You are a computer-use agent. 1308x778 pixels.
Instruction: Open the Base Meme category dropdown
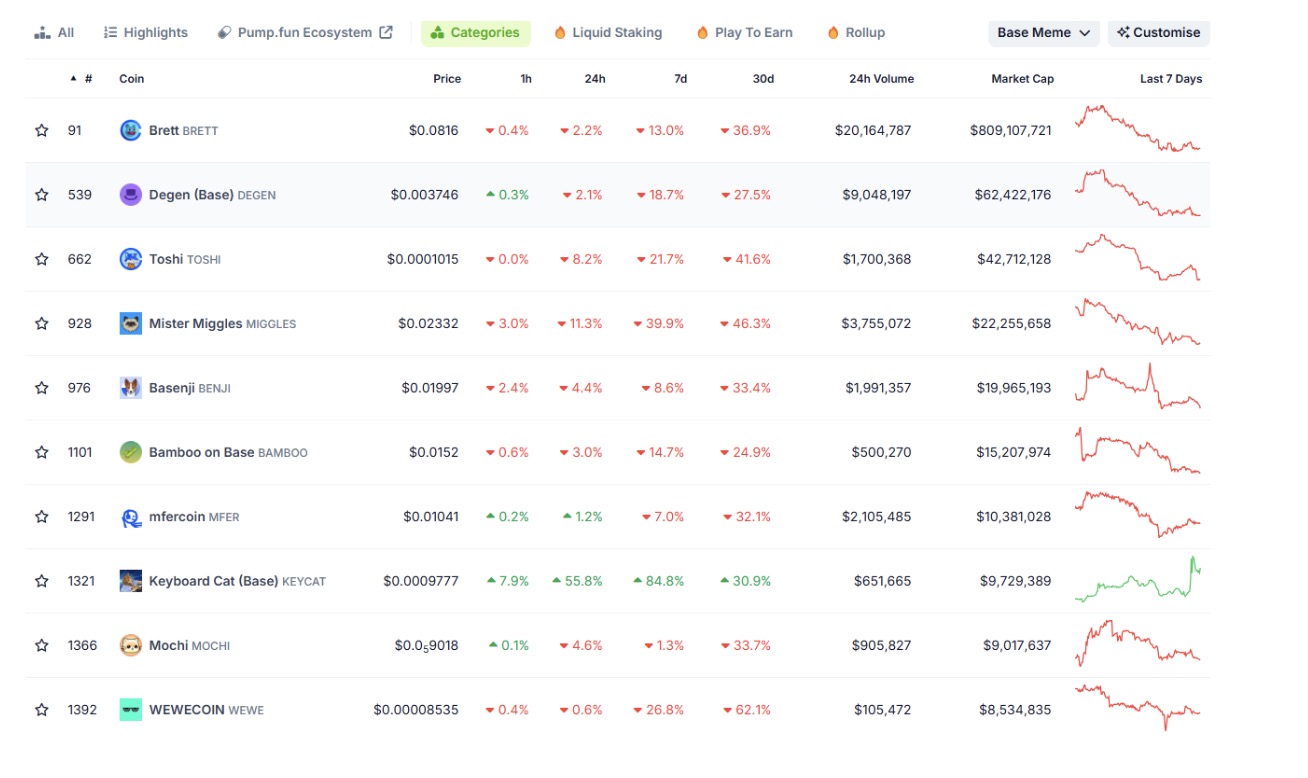click(x=1044, y=33)
